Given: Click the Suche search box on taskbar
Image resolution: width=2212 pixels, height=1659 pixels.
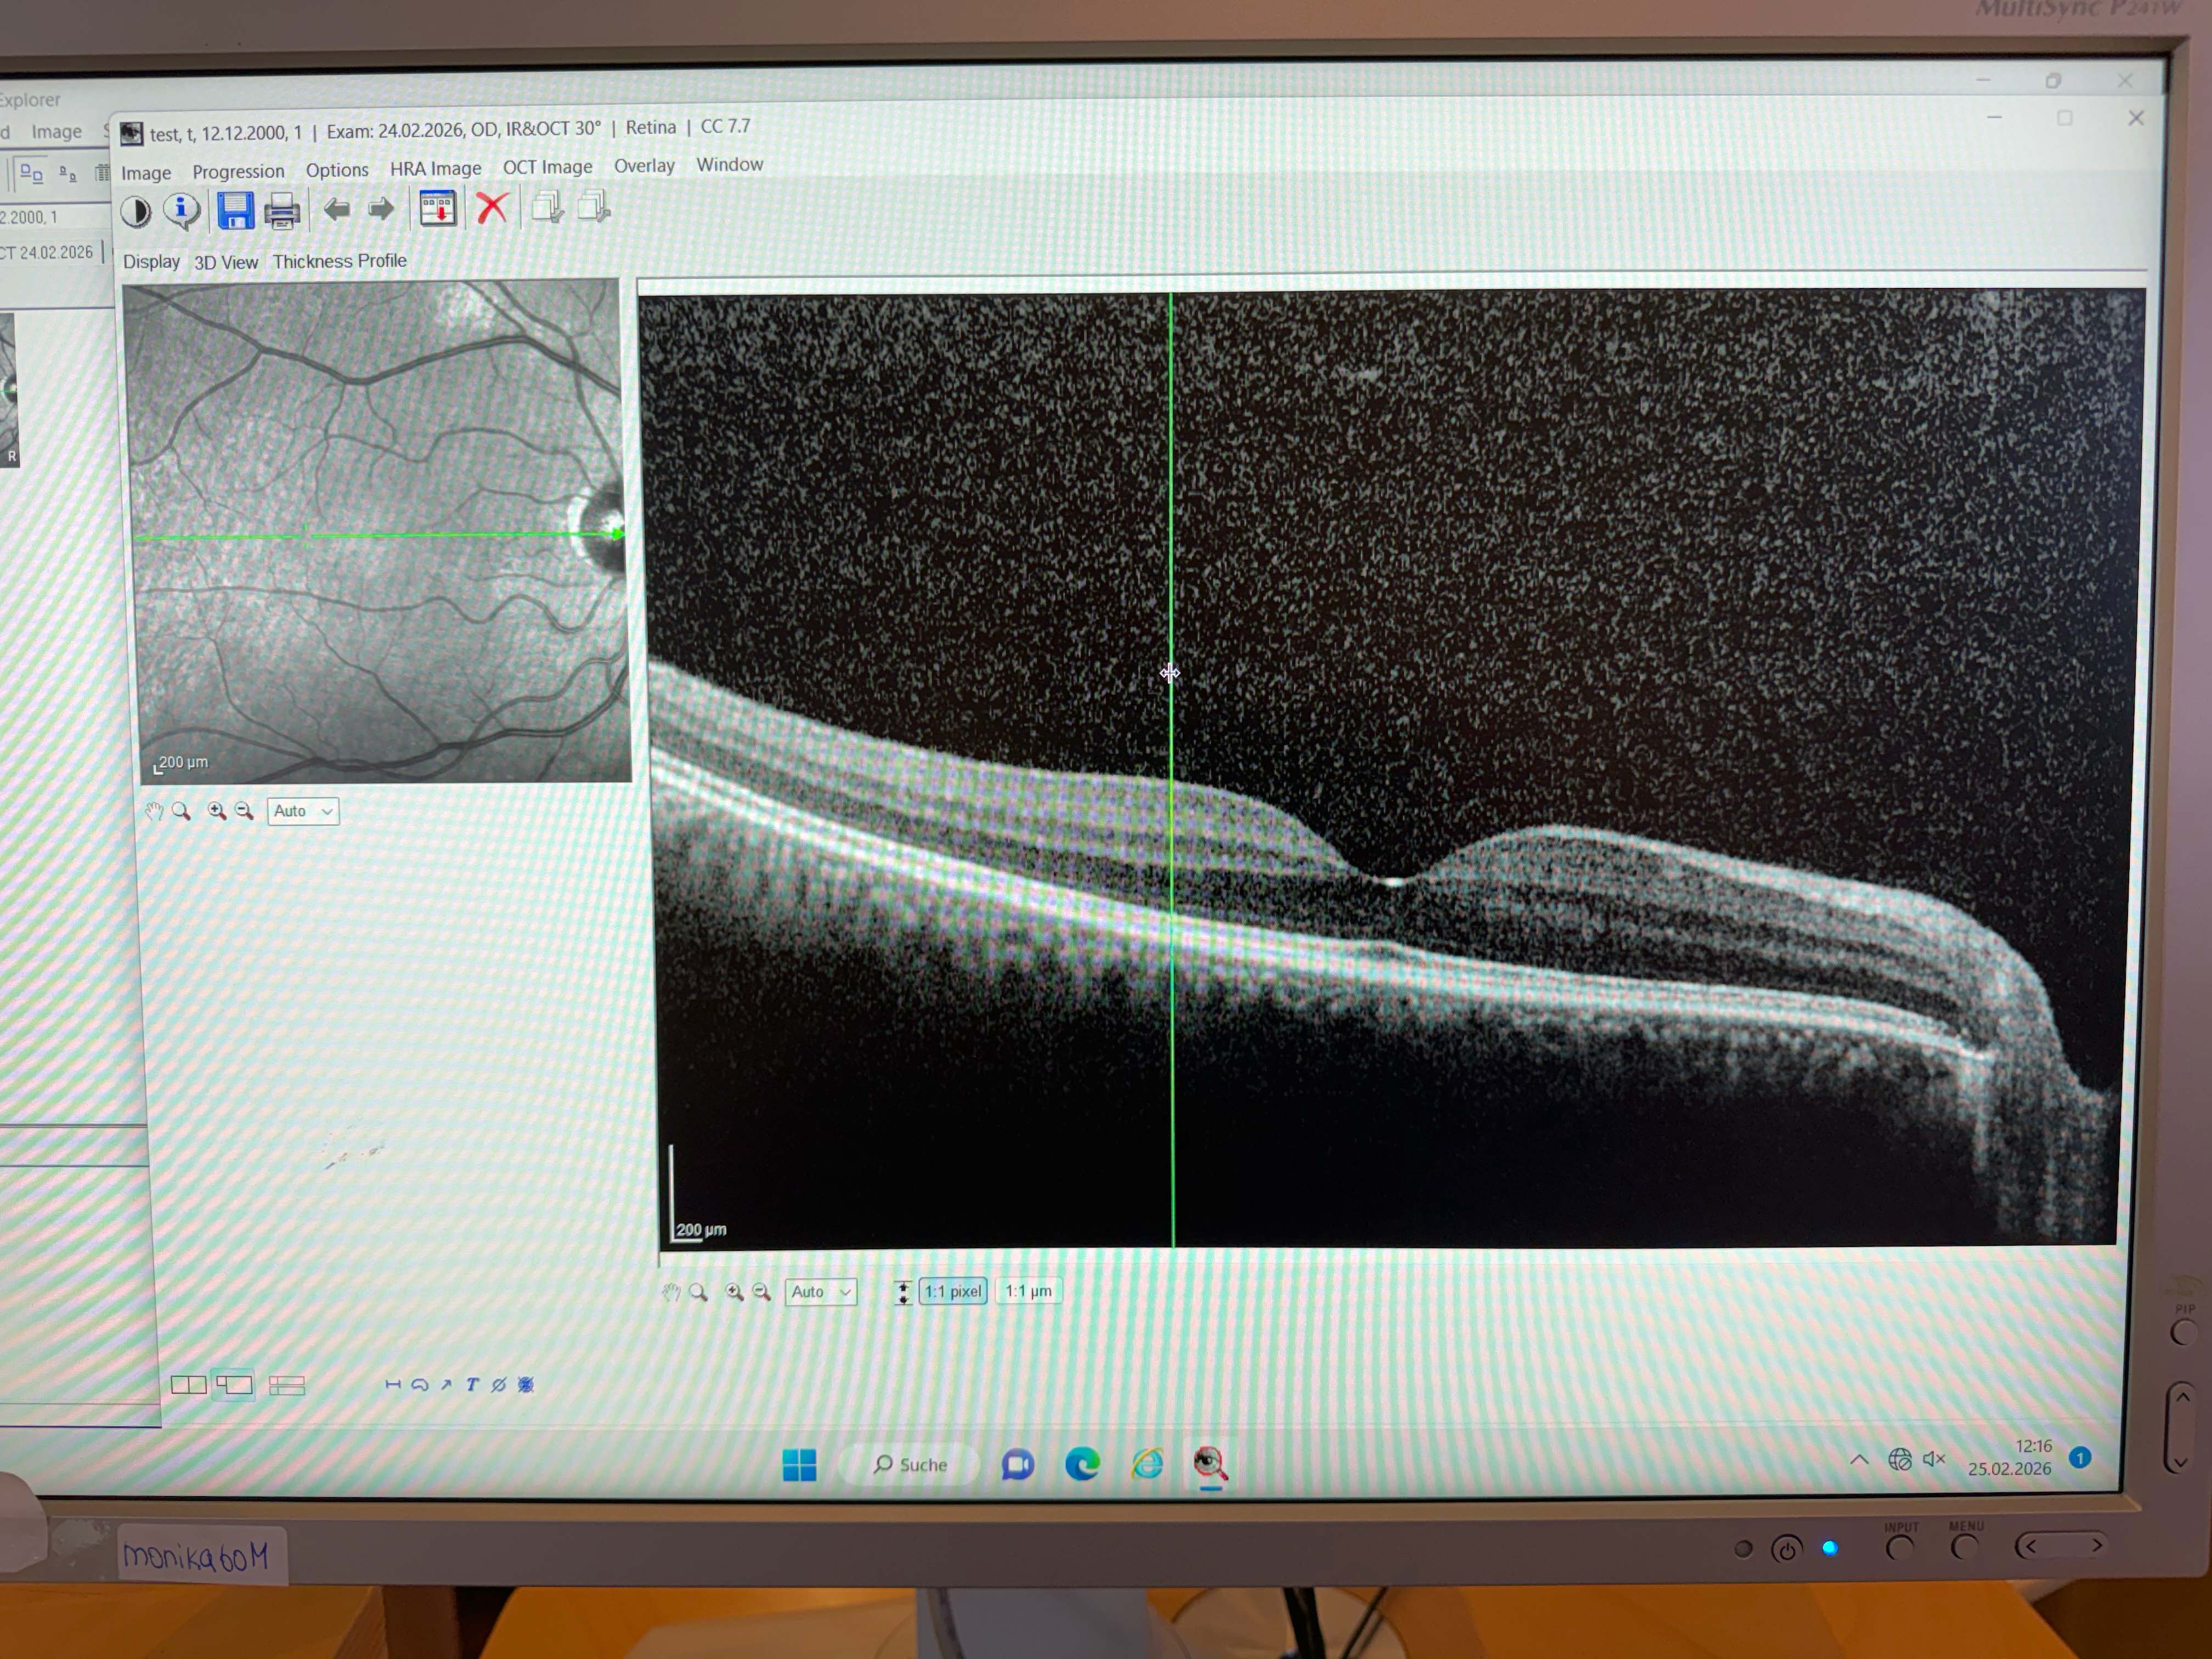Looking at the screenshot, I should (x=910, y=1465).
